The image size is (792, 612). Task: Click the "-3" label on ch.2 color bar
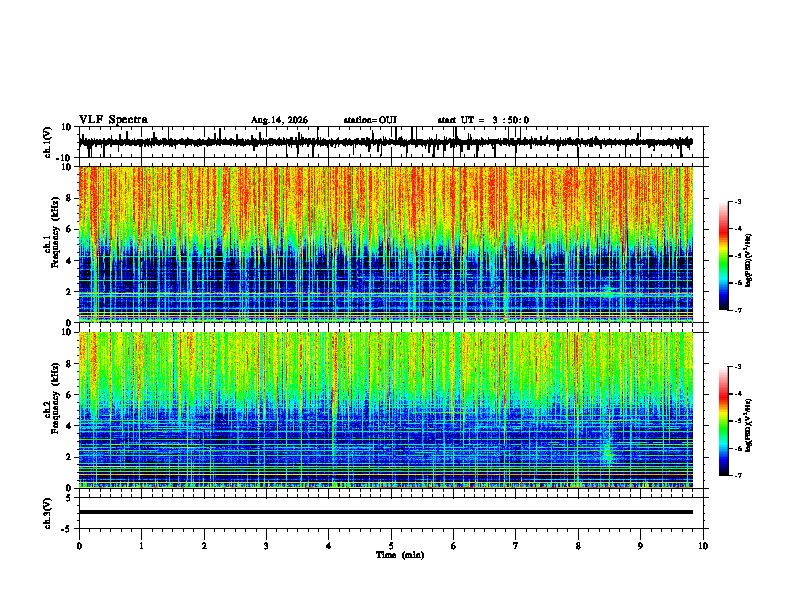pyautogui.click(x=738, y=367)
